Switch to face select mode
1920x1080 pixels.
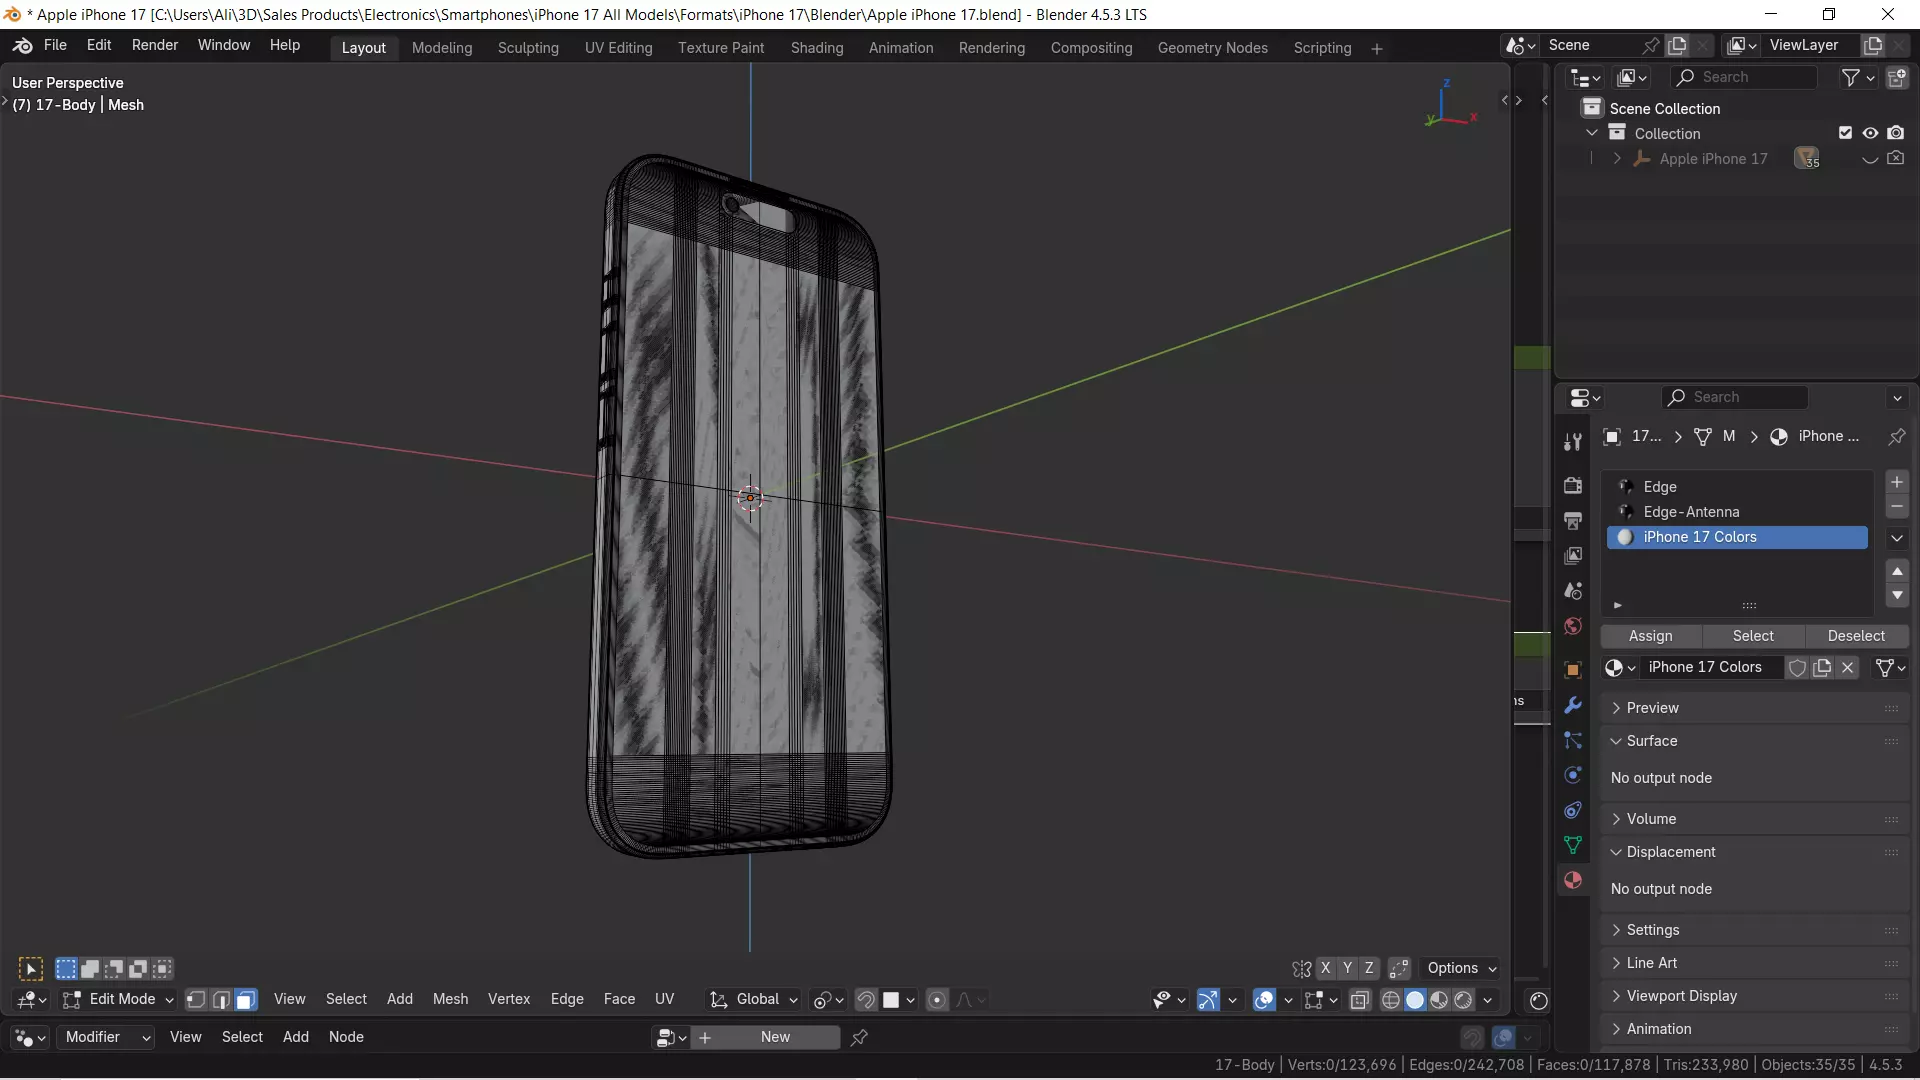(246, 1000)
